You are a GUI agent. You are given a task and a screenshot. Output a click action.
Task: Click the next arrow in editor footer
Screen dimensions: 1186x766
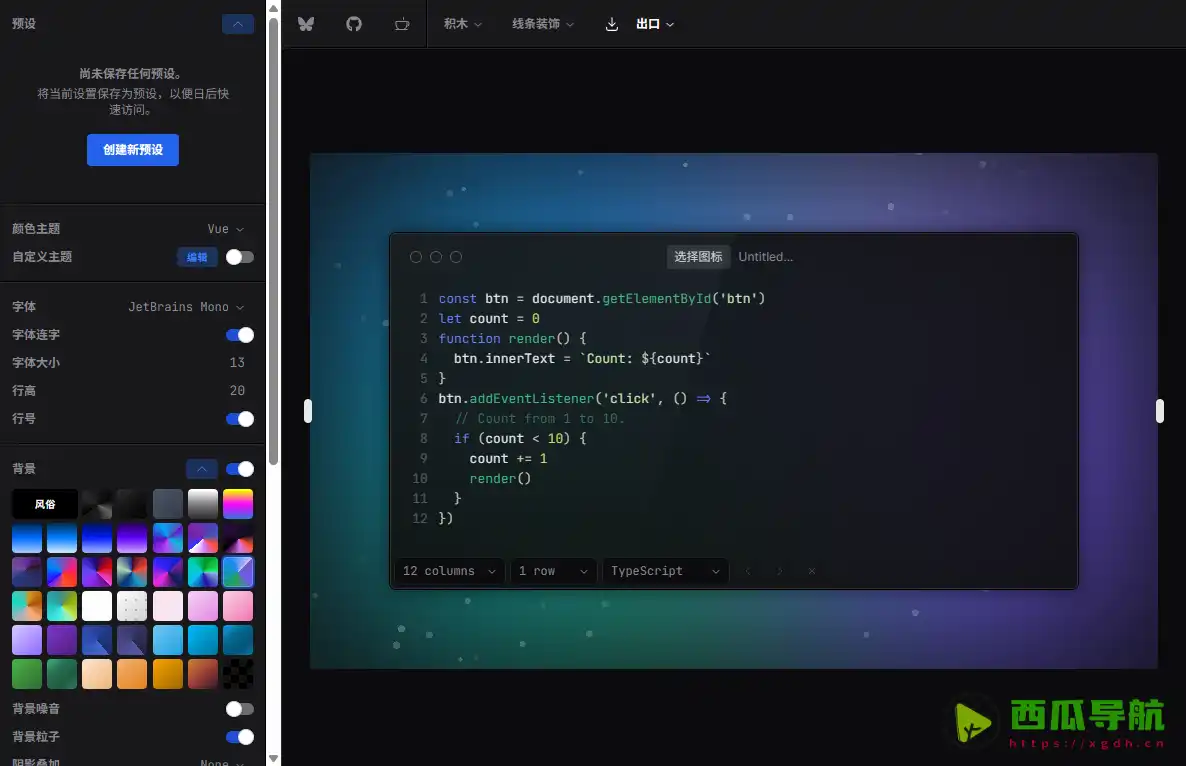(x=780, y=571)
